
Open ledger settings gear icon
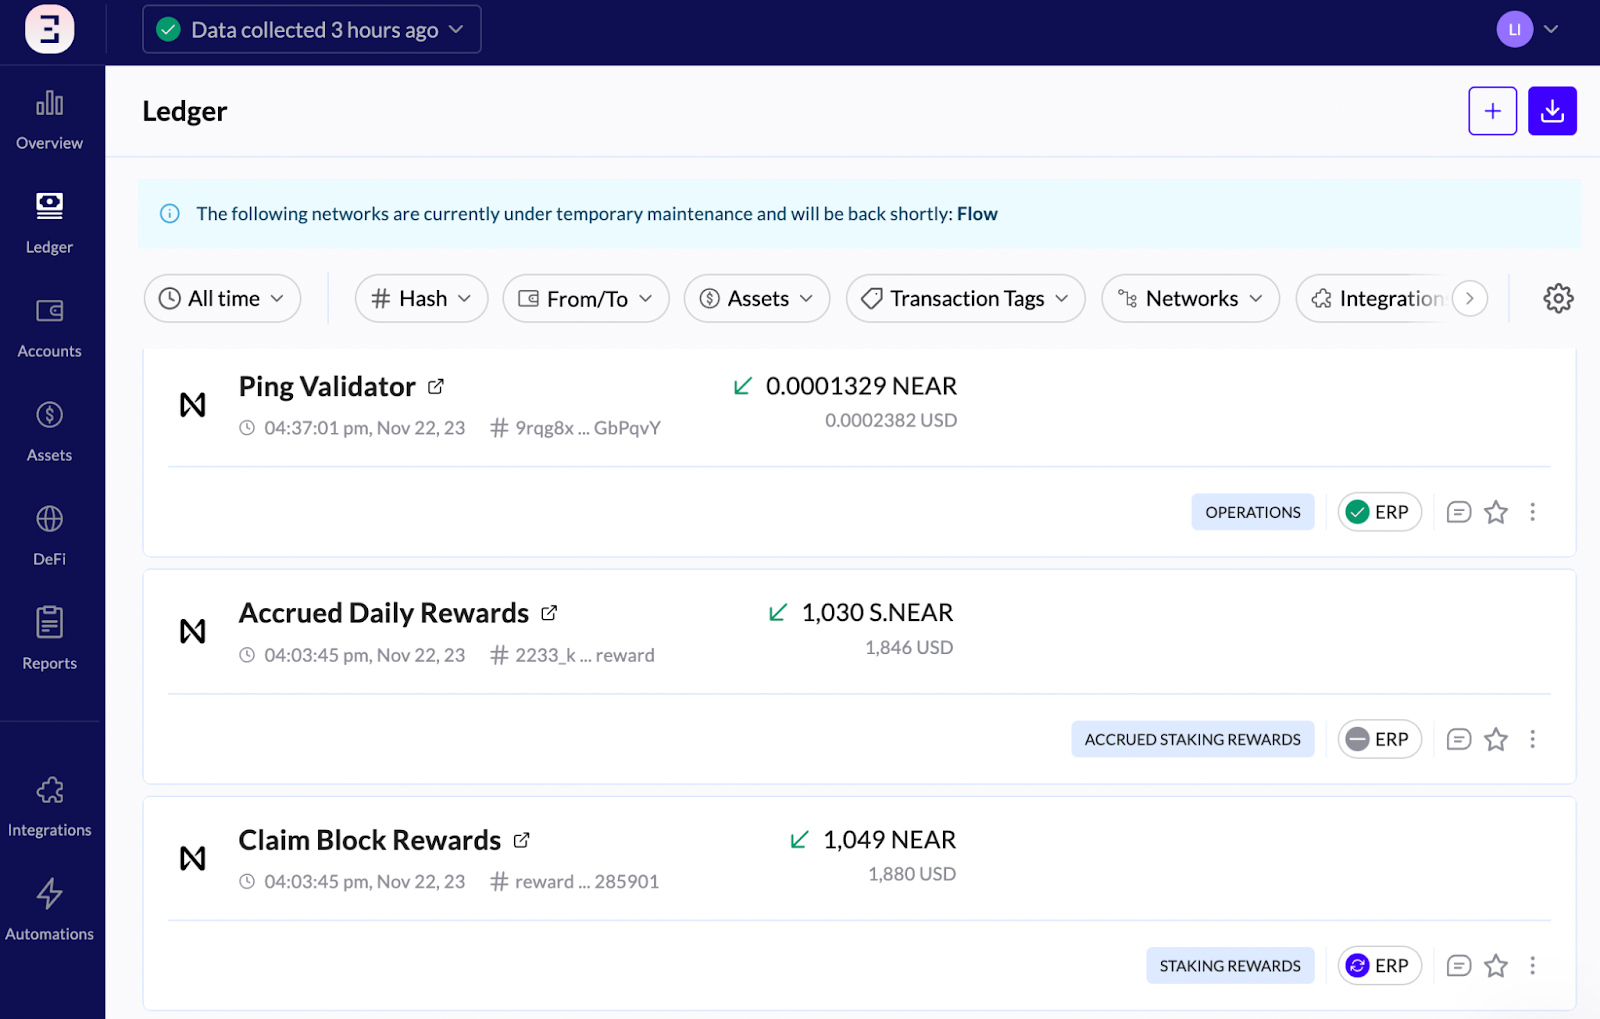click(1557, 299)
